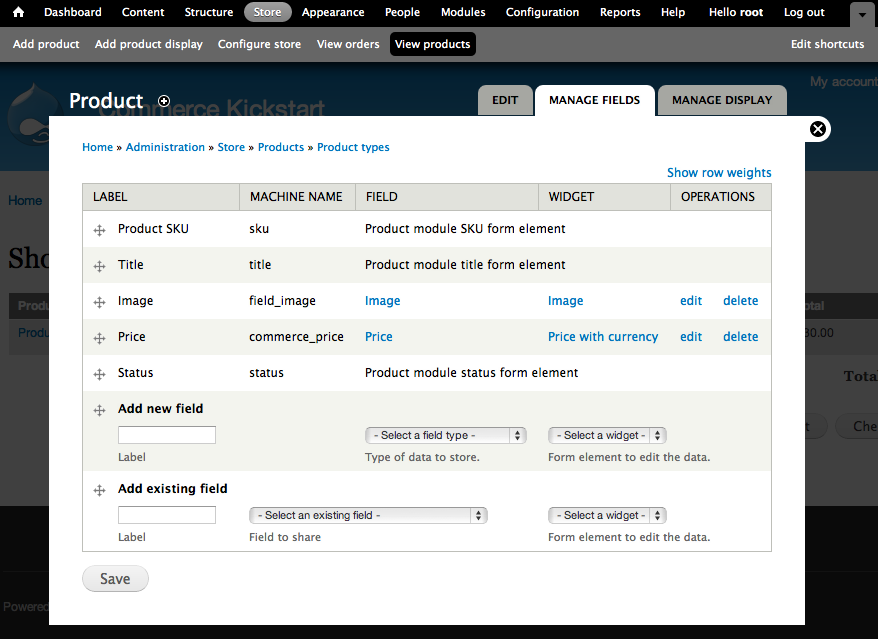Click the drag handle beside Add new field
The image size is (878, 639).
pyautogui.click(x=99, y=409)
